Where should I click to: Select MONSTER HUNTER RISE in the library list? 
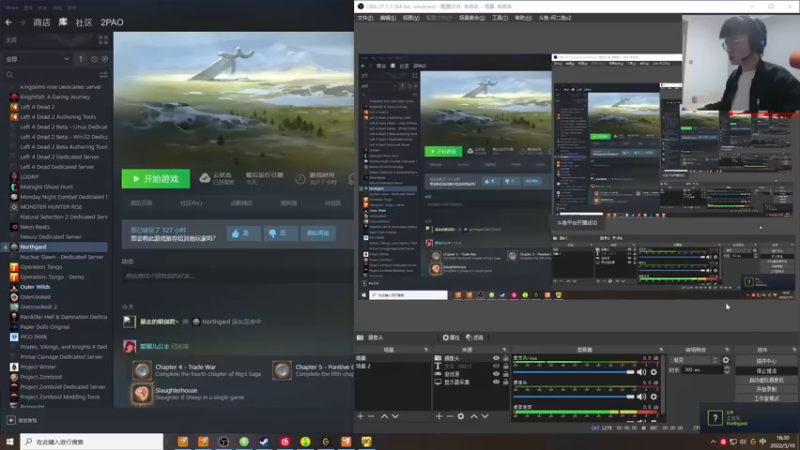tap(51, 207)
